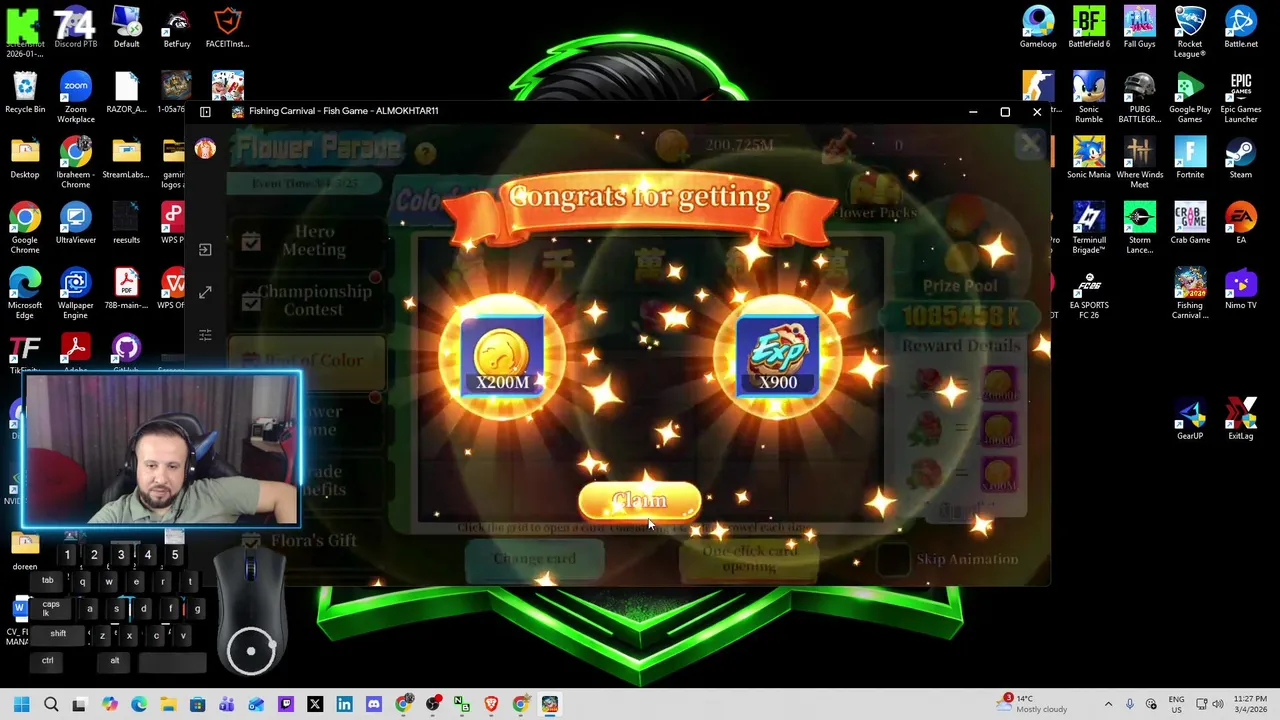Screen dimensions: 1280x720
Task: Open Zoom Workplace desktop shortcut
Action: 75,97
